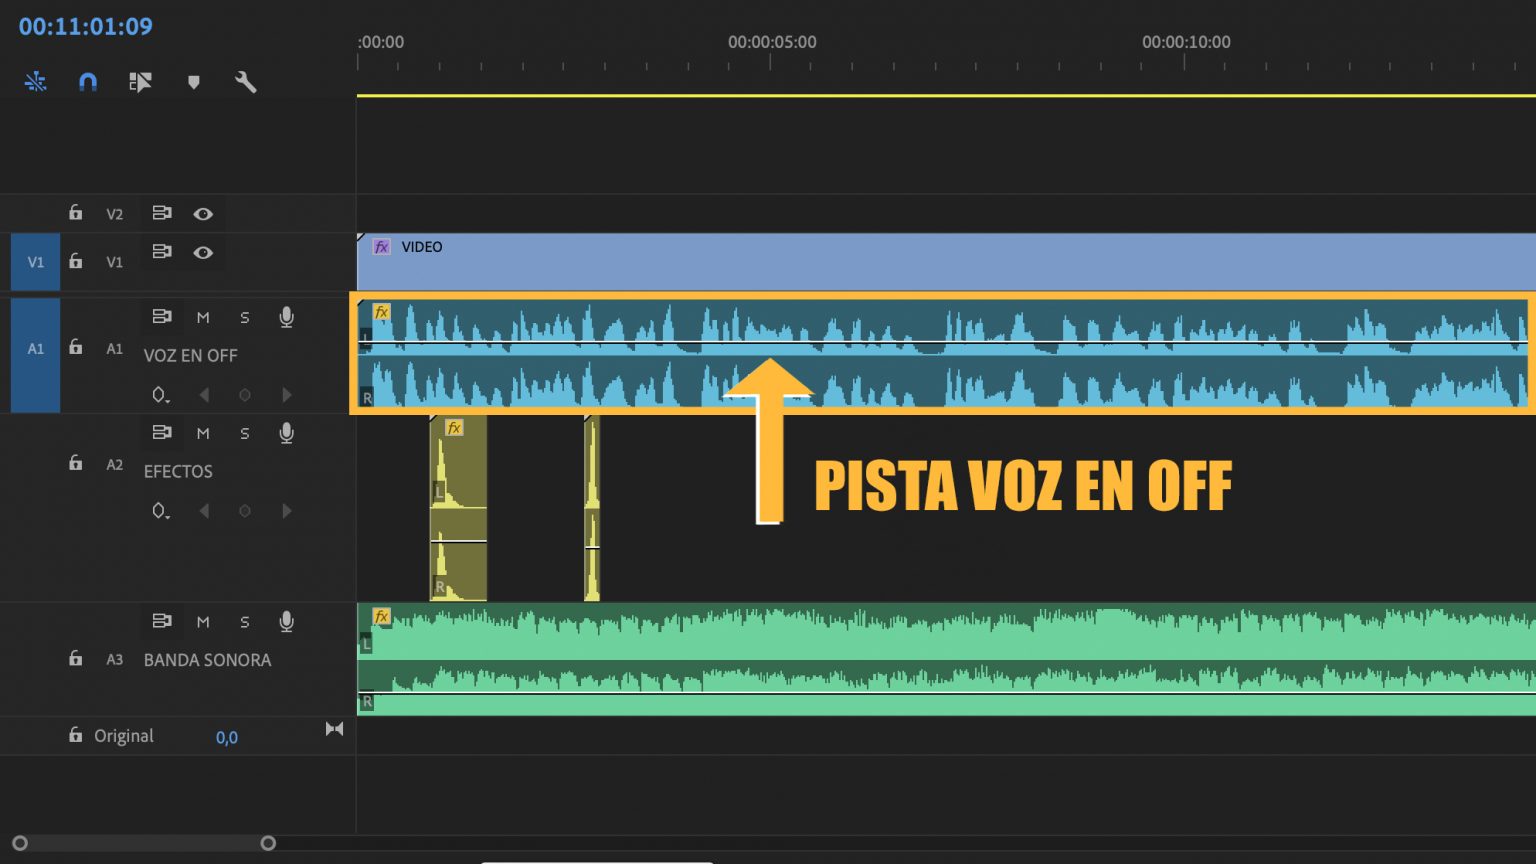Select the A1 track targeting button

tap(35, 348)
